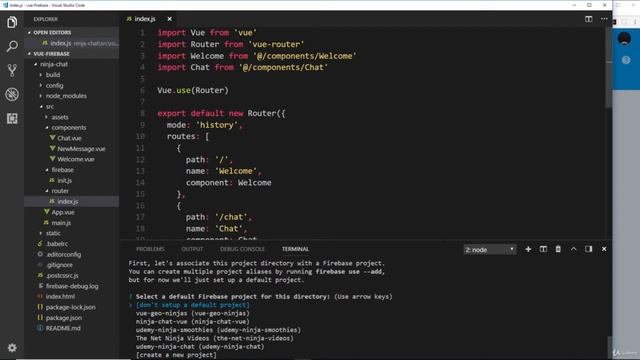Switch to the DEBUG CONSOLE tab
640x360 pixels.
(x=242, y=249)
